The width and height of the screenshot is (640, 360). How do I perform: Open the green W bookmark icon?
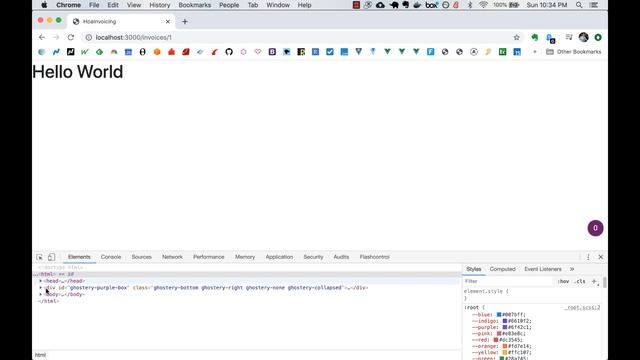[85, 52]
